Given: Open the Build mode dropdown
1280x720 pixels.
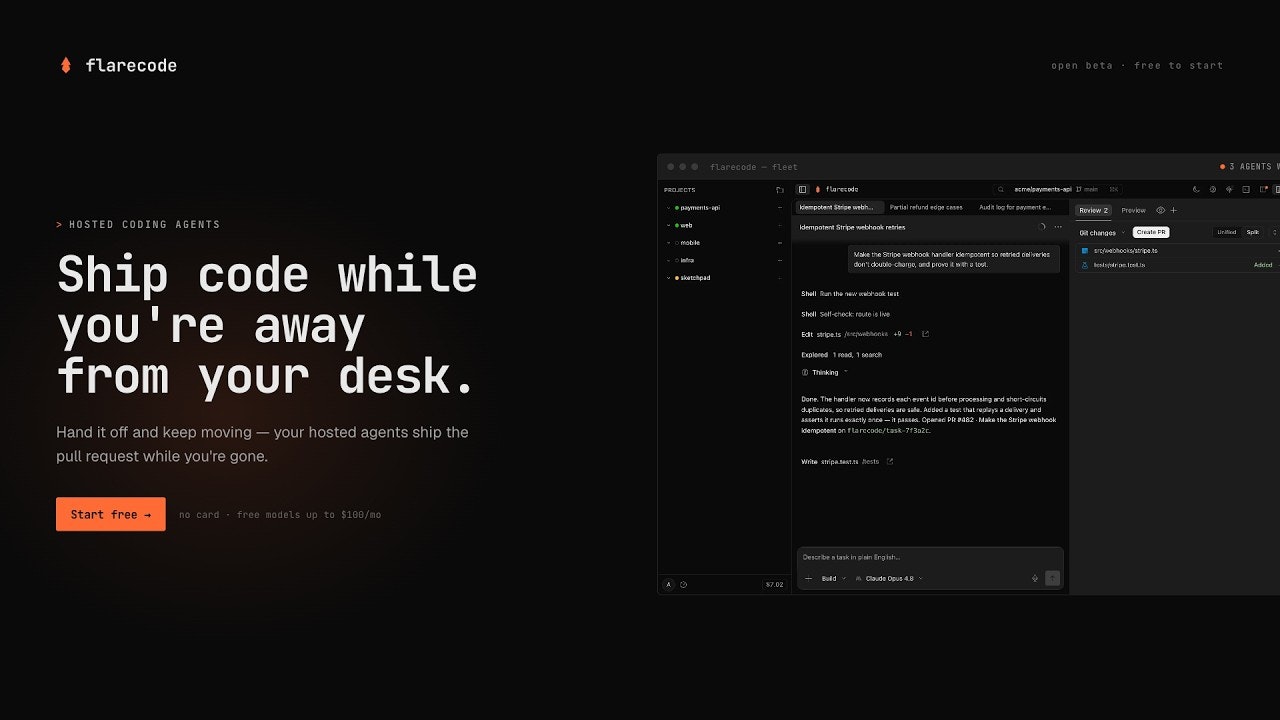Looking at the screenshot, I should pos(834,578).
